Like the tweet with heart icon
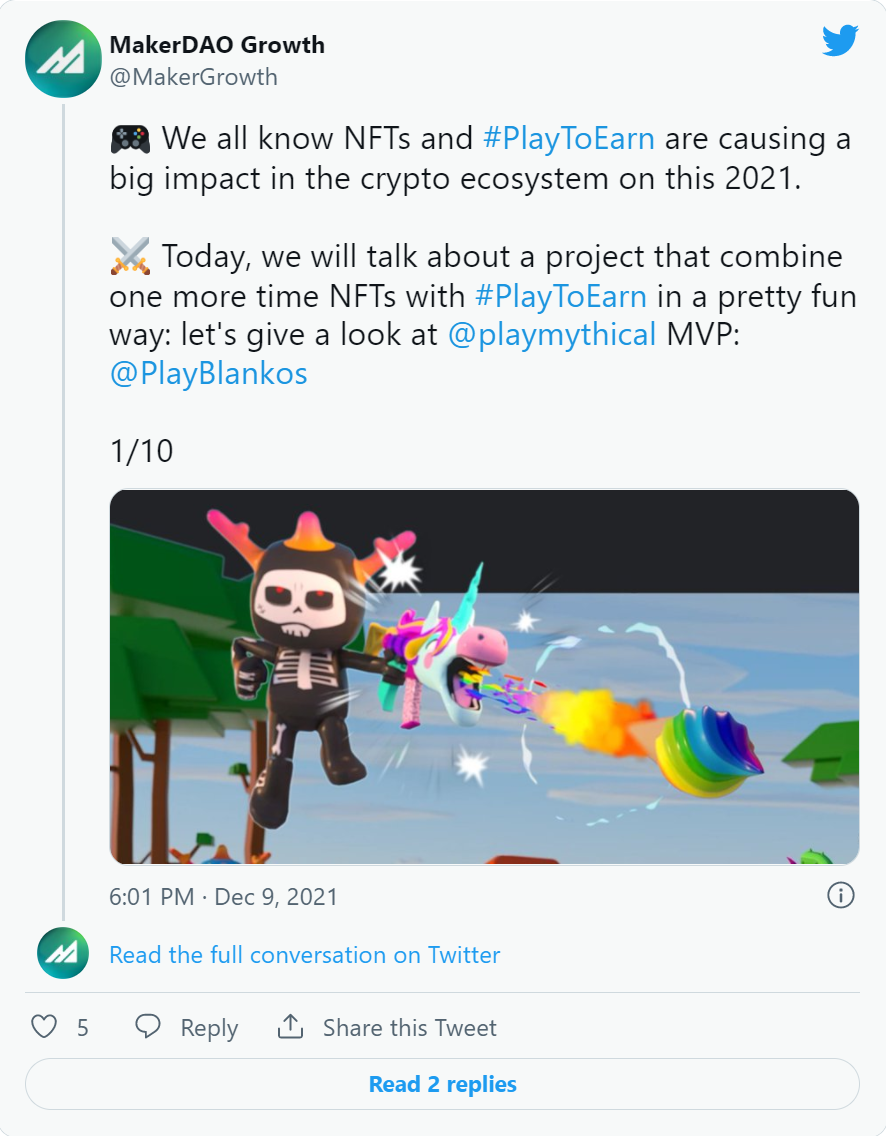 pyautogui.click(x=44, y=1027)
